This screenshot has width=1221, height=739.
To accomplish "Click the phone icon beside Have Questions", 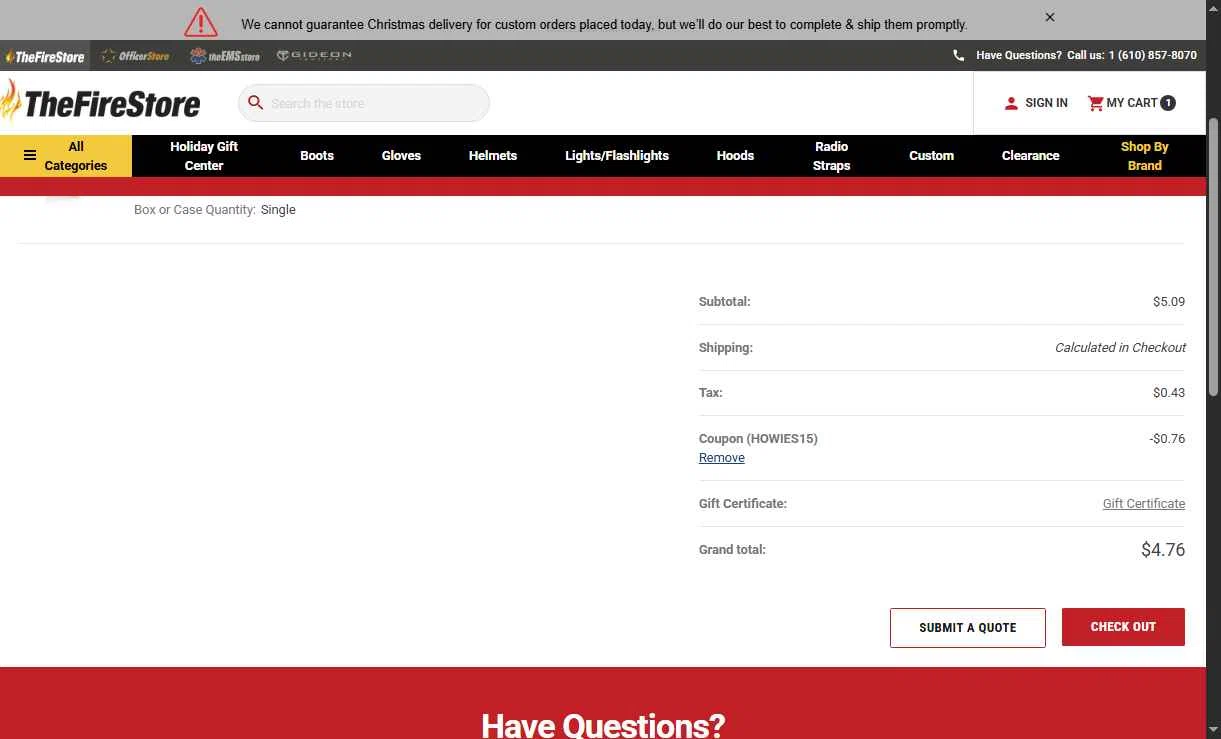I will point(959,56).
